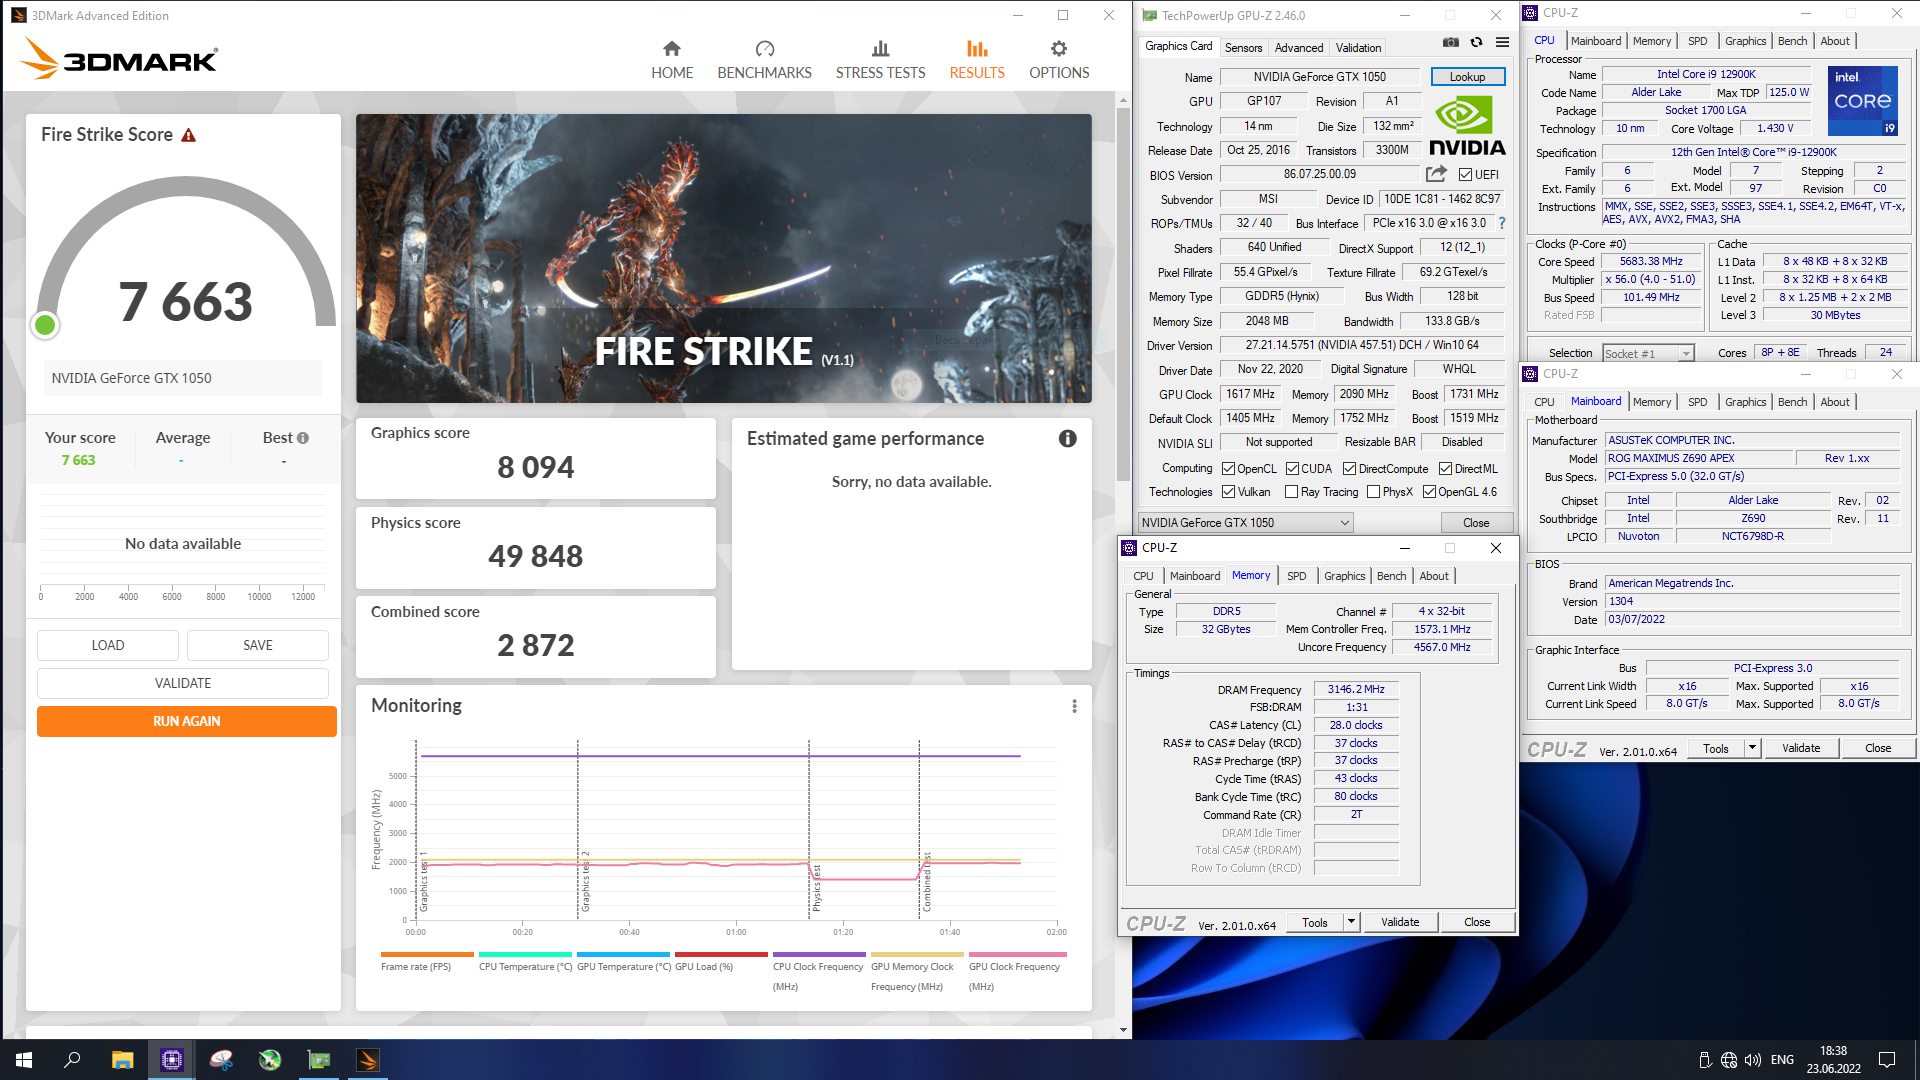Click the Bus Interface question mark icon
1920x1080 pixels.
pos(1502,223)
